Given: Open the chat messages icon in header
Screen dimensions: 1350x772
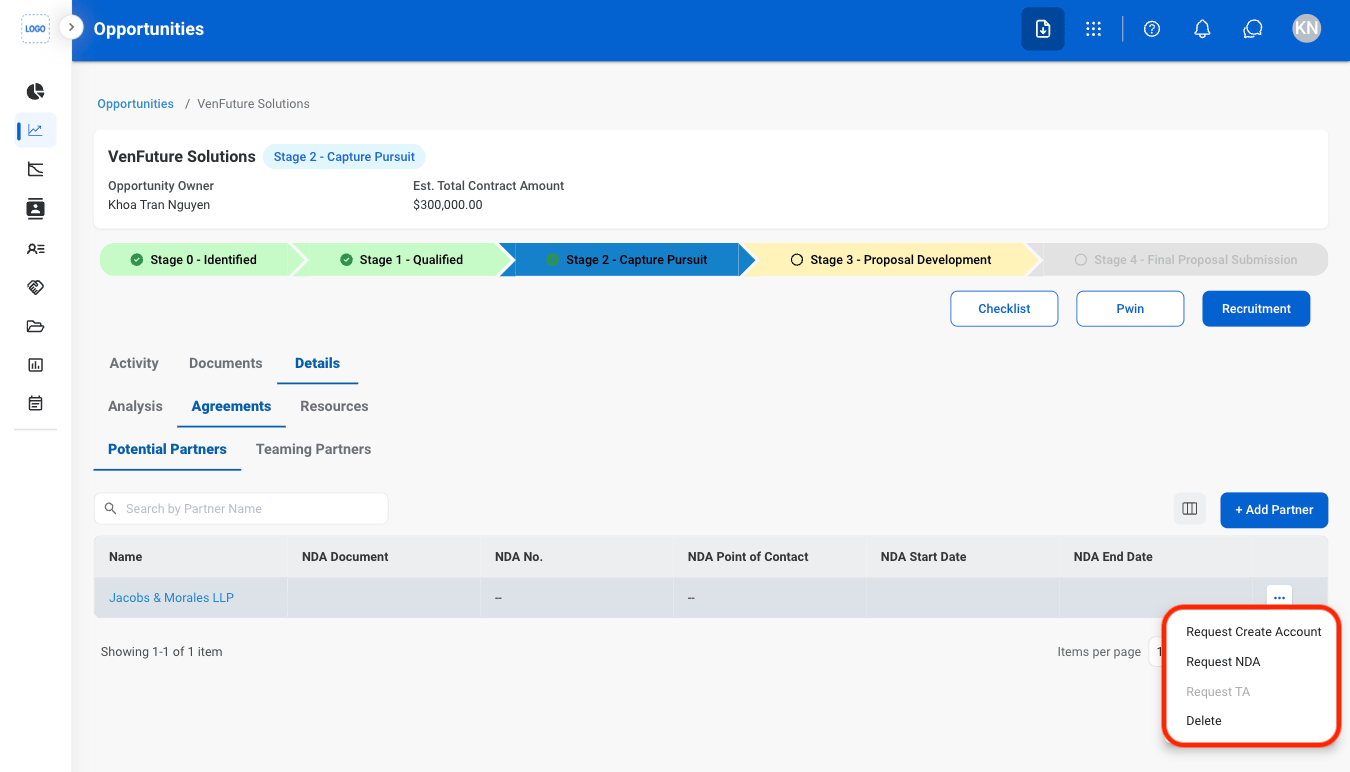Looking at the screenshot, I should coord(1253,29).
